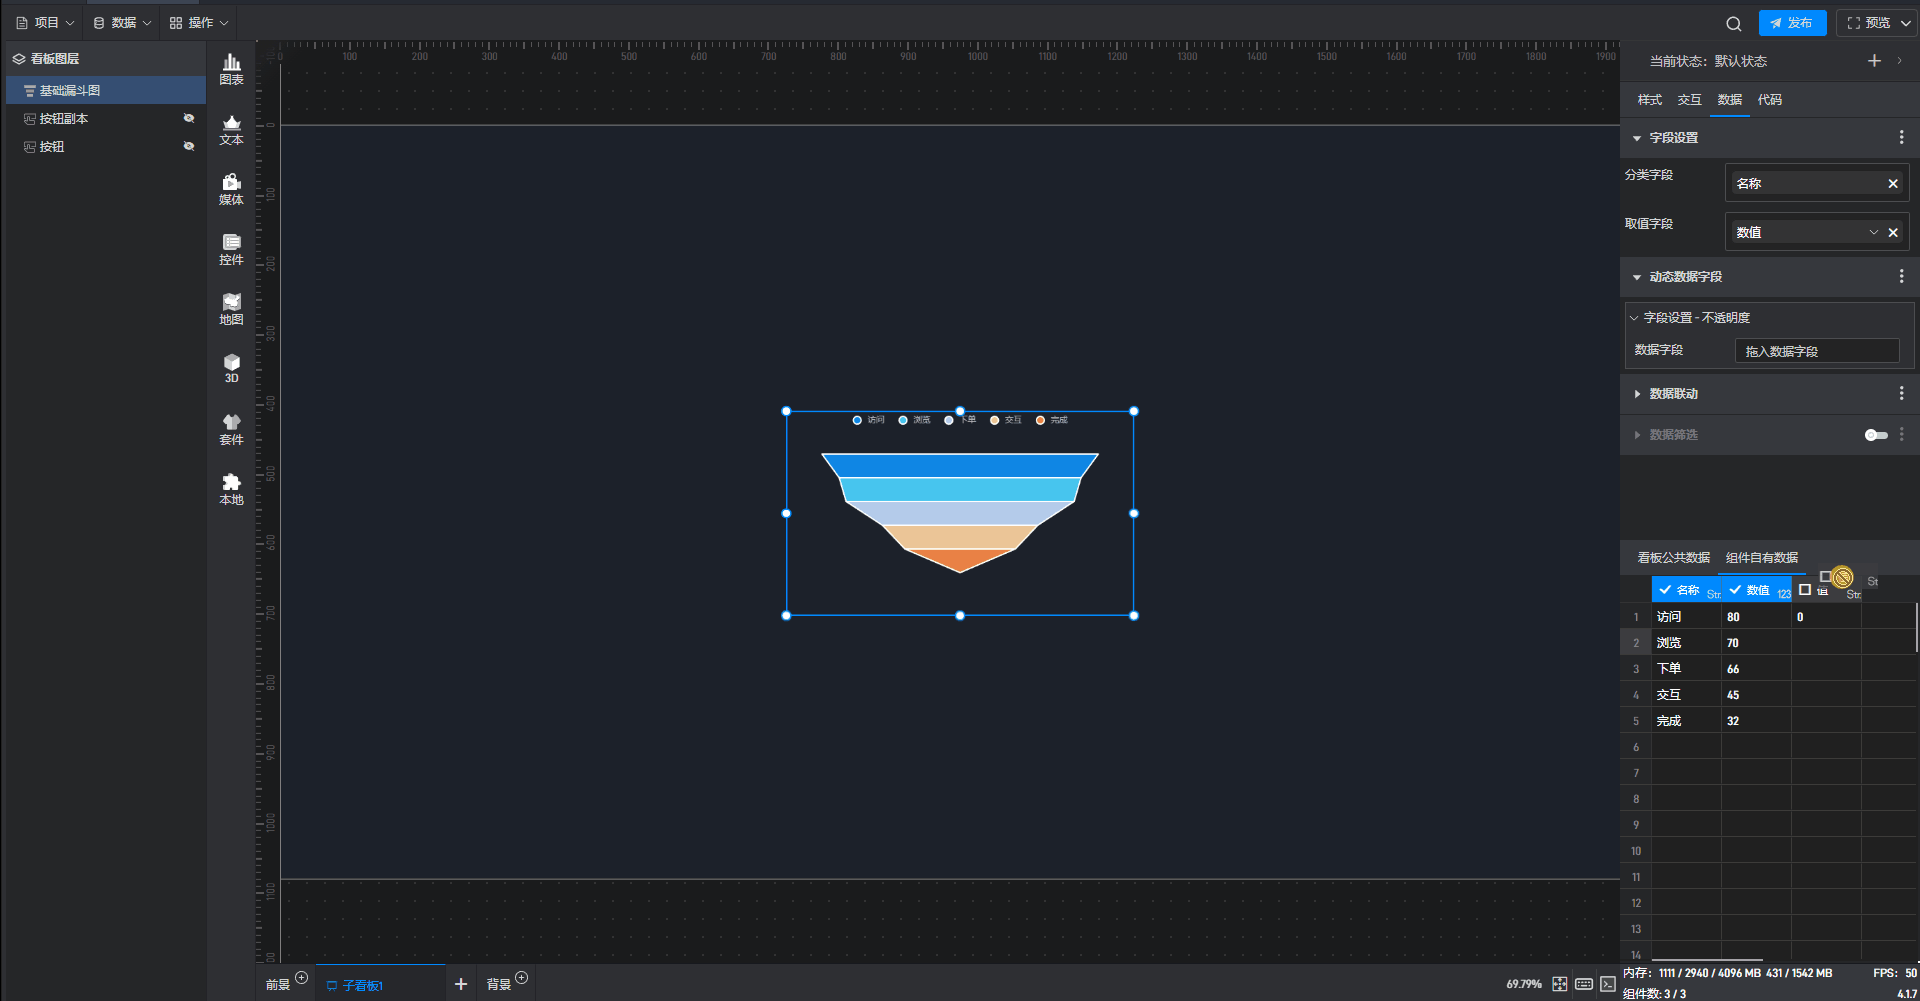Image resolution: width=1920 pixels, height=1001 pixels.
Task: Enable the 数据筛选 toggle switch
Action: (1876, 435)
